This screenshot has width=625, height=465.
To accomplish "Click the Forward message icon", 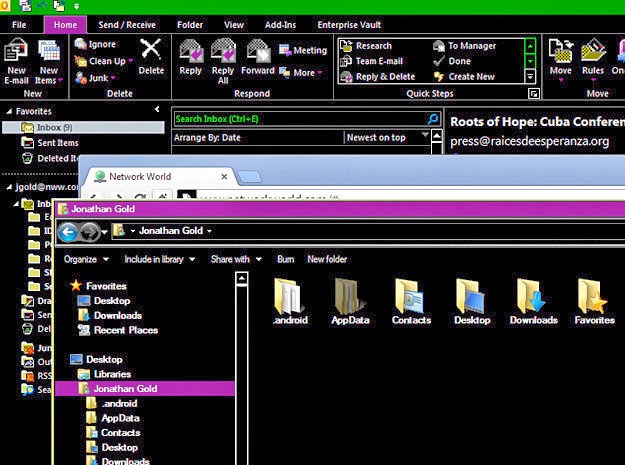I will click(x=258, y=51).
